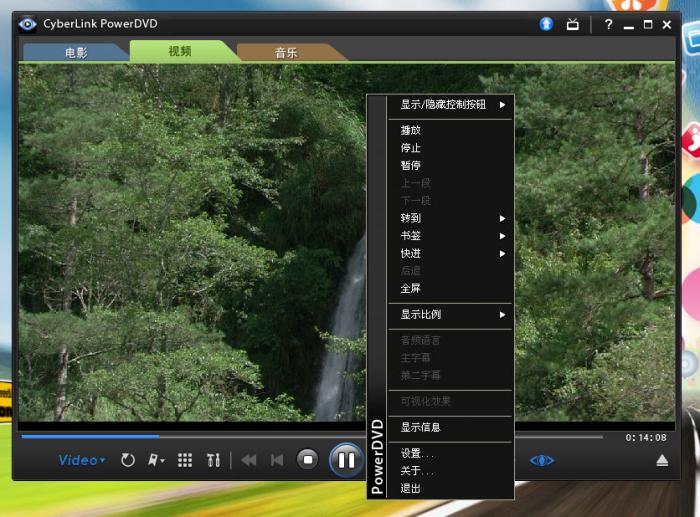Viewport: 700px width, 517px height.
Task: Click the eject triangle button
Action: 662,460
